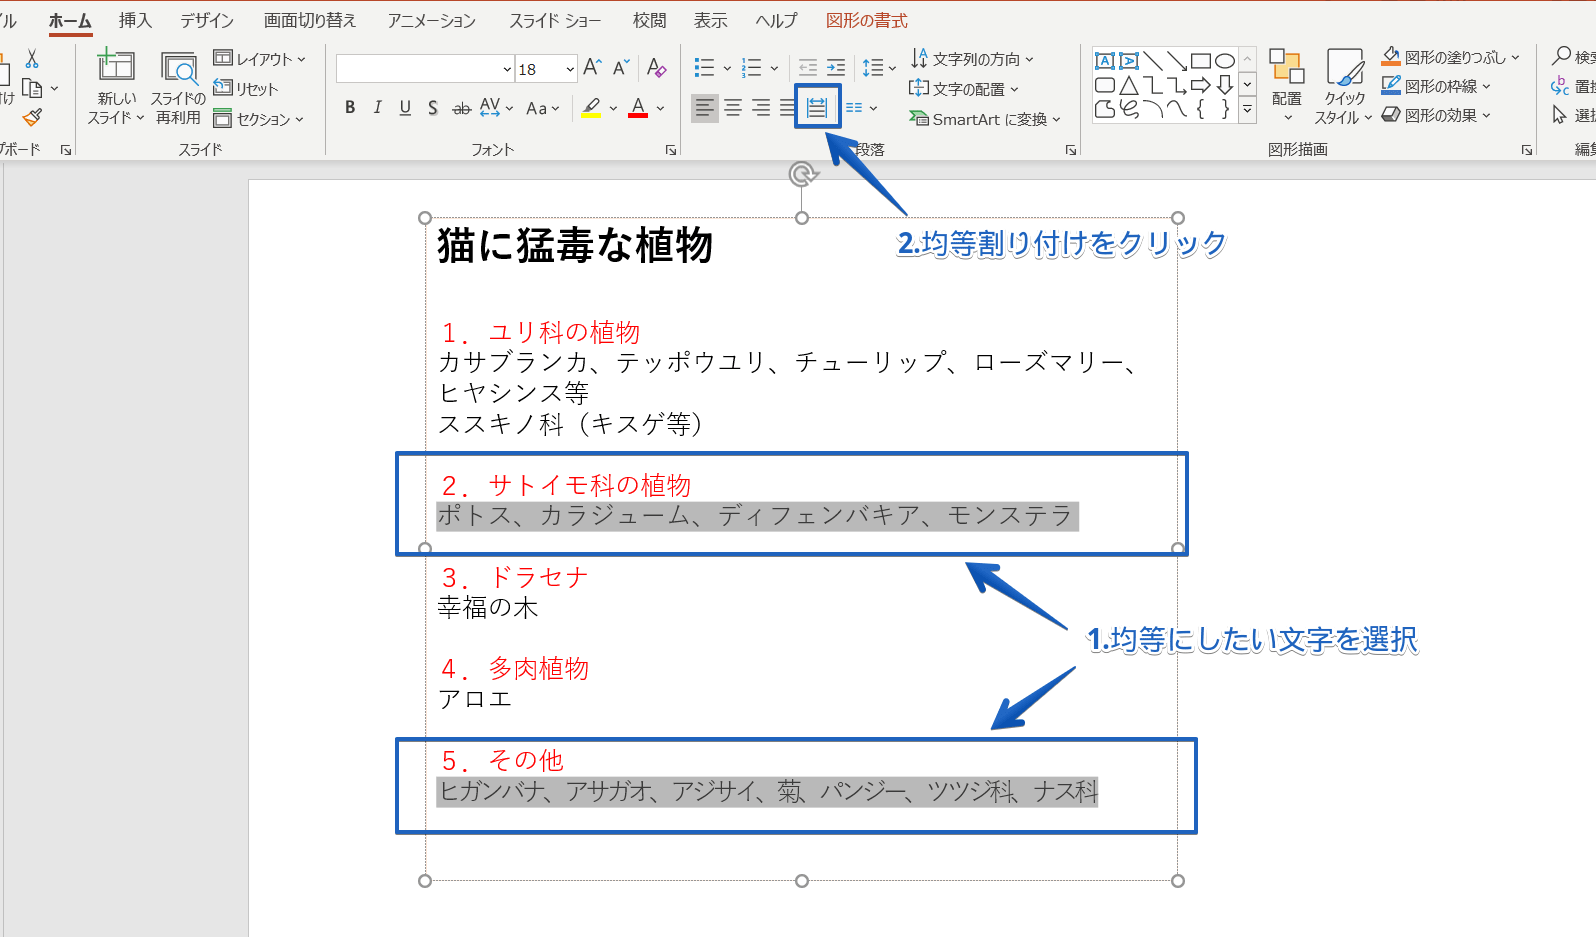Toggle Bold formatting
Screen dimensions: 1596x937
point(350,108)
